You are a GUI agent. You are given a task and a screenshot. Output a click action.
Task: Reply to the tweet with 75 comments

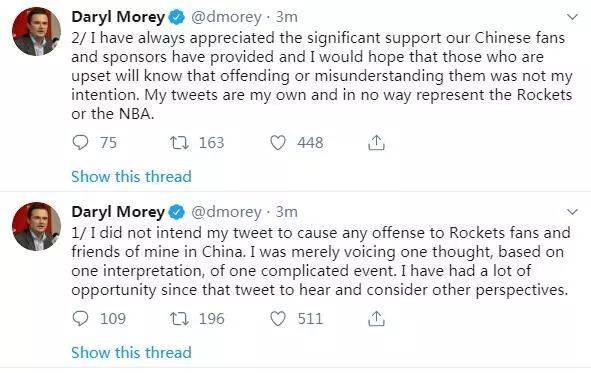pyautogui.click(x=80, y=143)
